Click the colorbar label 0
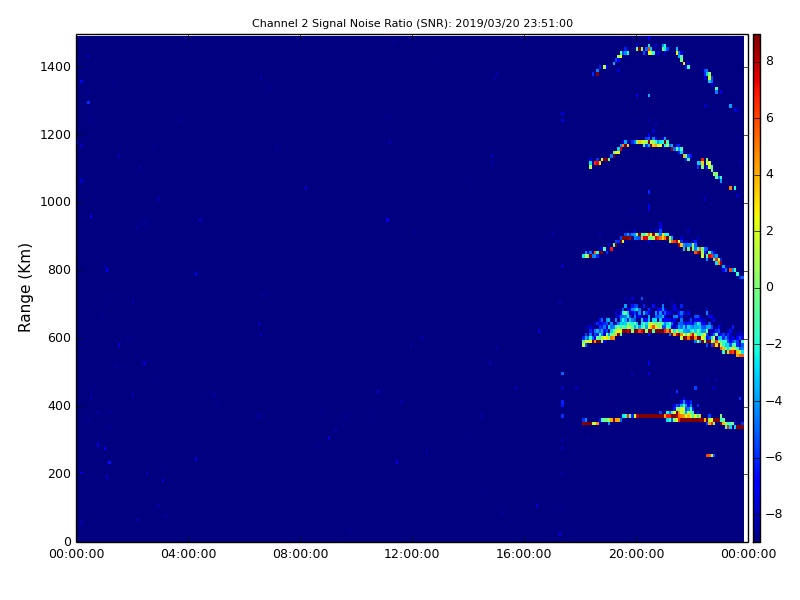 [x=770, y=287]
